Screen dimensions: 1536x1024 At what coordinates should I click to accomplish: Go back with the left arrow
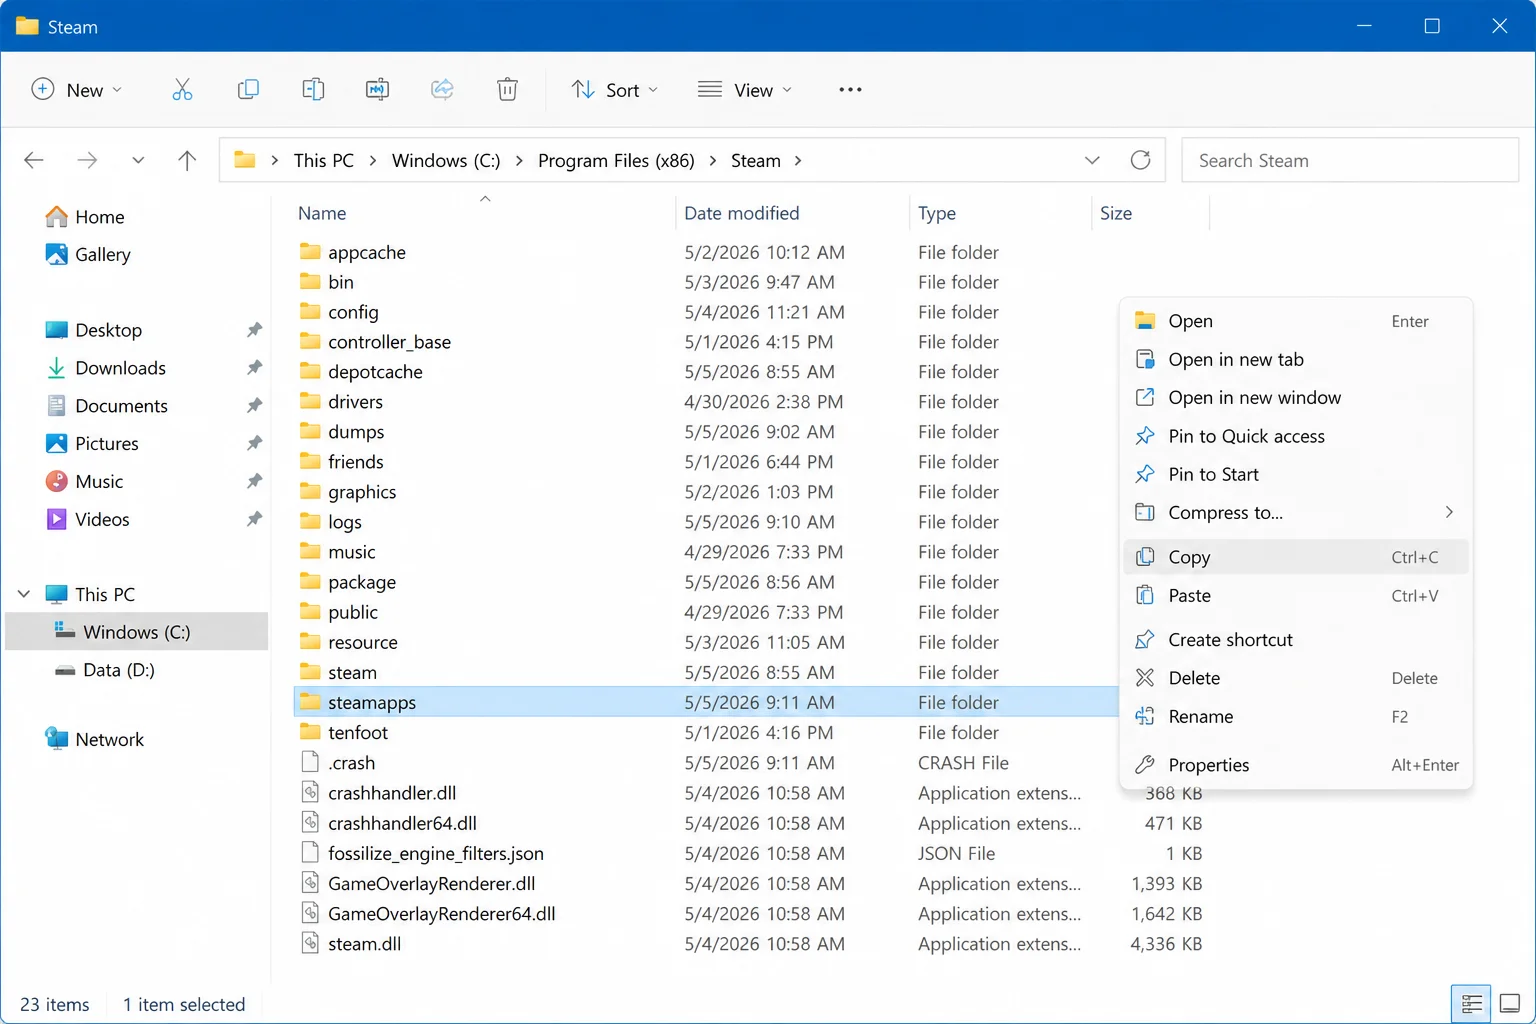click(34, 160)
